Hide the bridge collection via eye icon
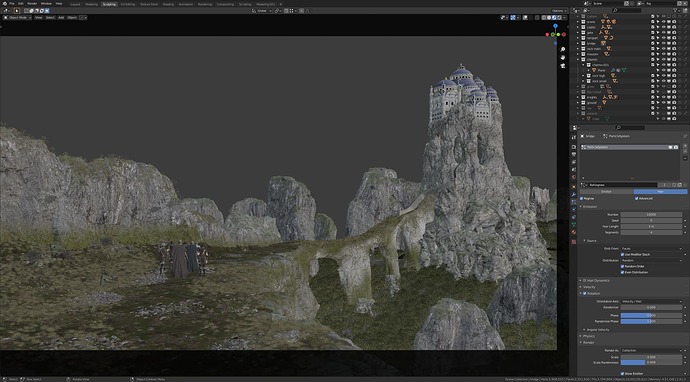Image resolution: width=690 pixels, height=382 pixels. (664, 43)
